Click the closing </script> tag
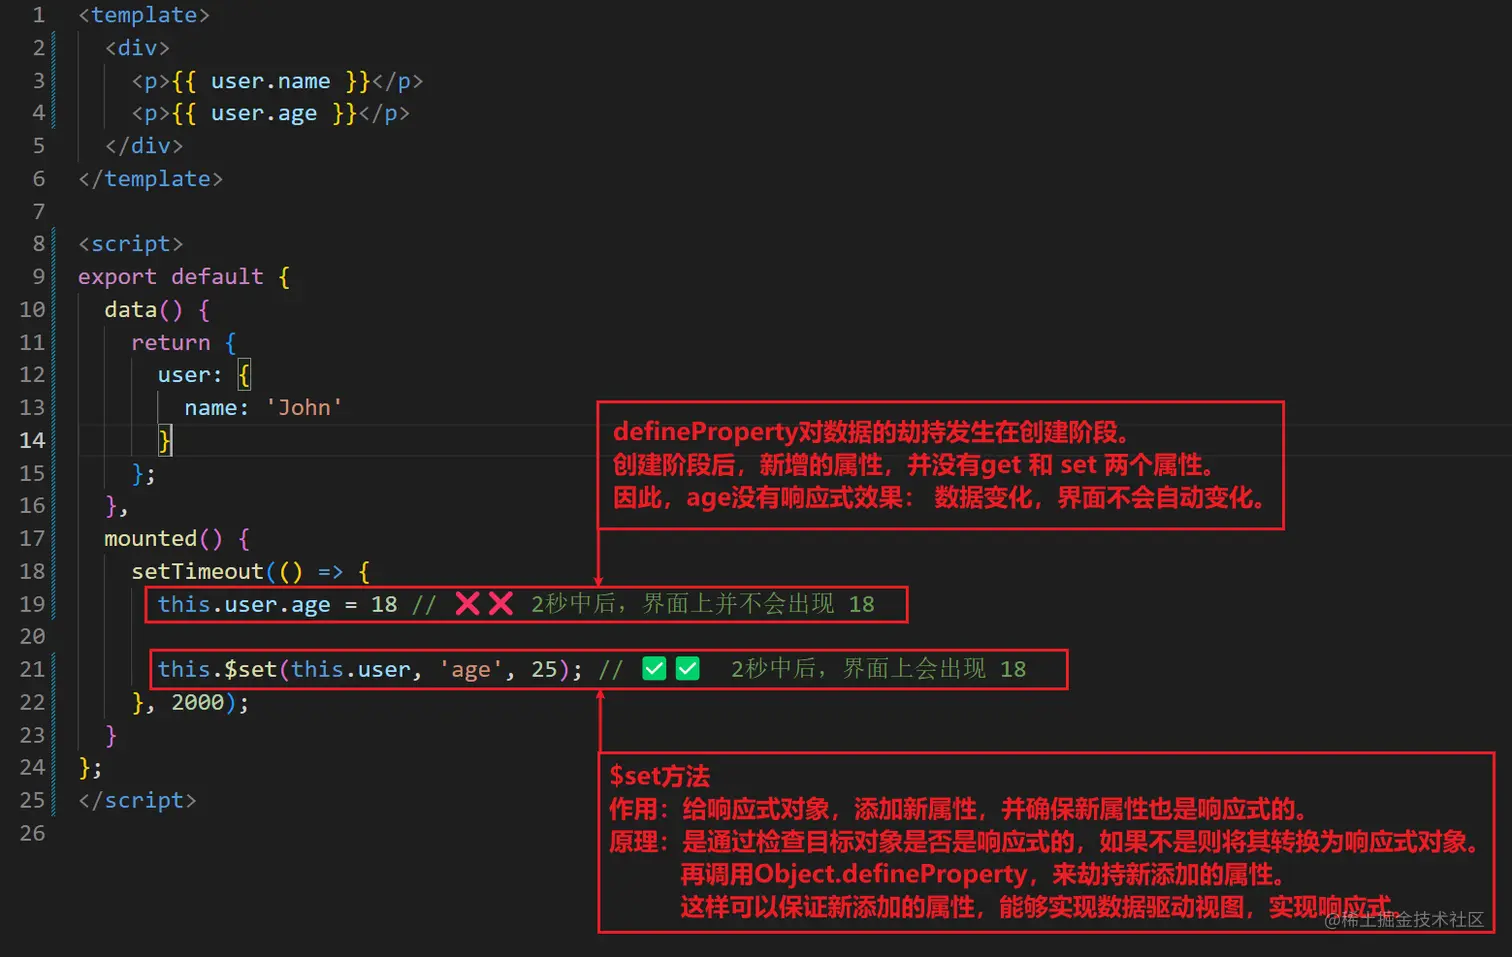Image resolution: width=1512 pixels, height=957 pixels. [x=137, y=801]
